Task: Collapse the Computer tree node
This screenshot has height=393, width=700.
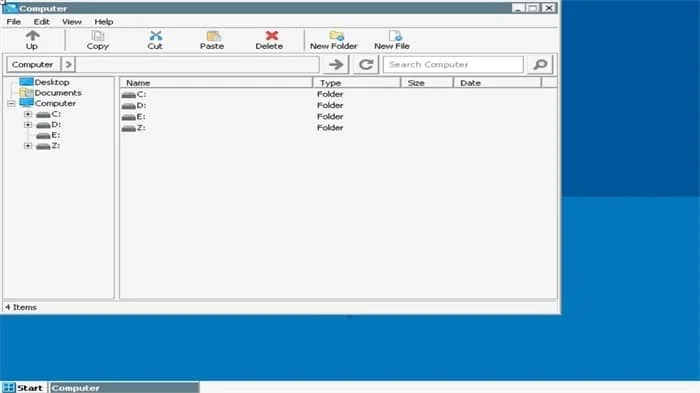Action: 12,104
